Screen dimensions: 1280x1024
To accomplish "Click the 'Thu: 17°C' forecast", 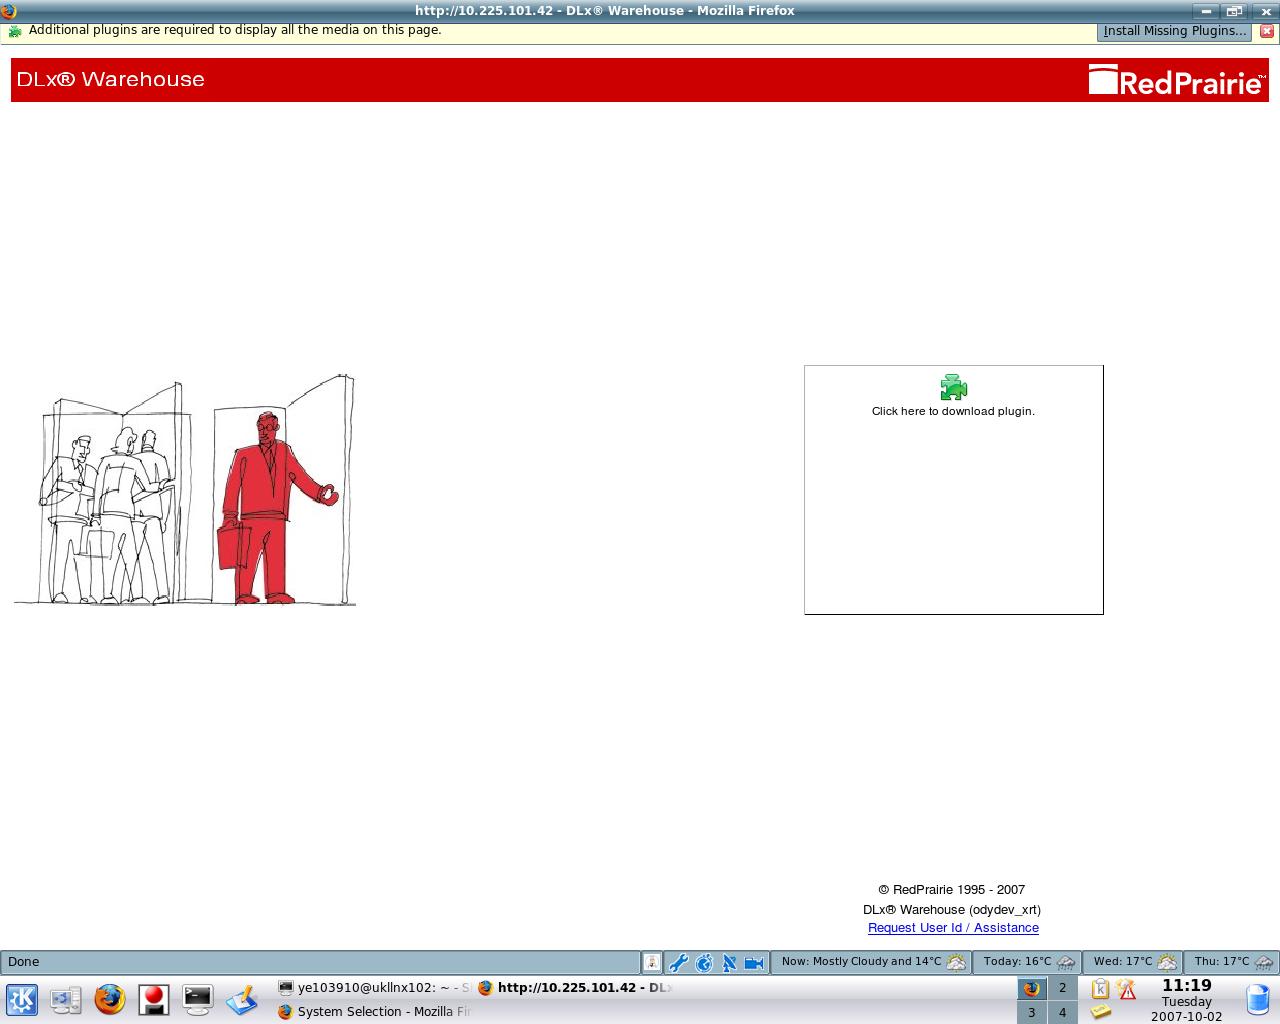I will point(1233,962).
